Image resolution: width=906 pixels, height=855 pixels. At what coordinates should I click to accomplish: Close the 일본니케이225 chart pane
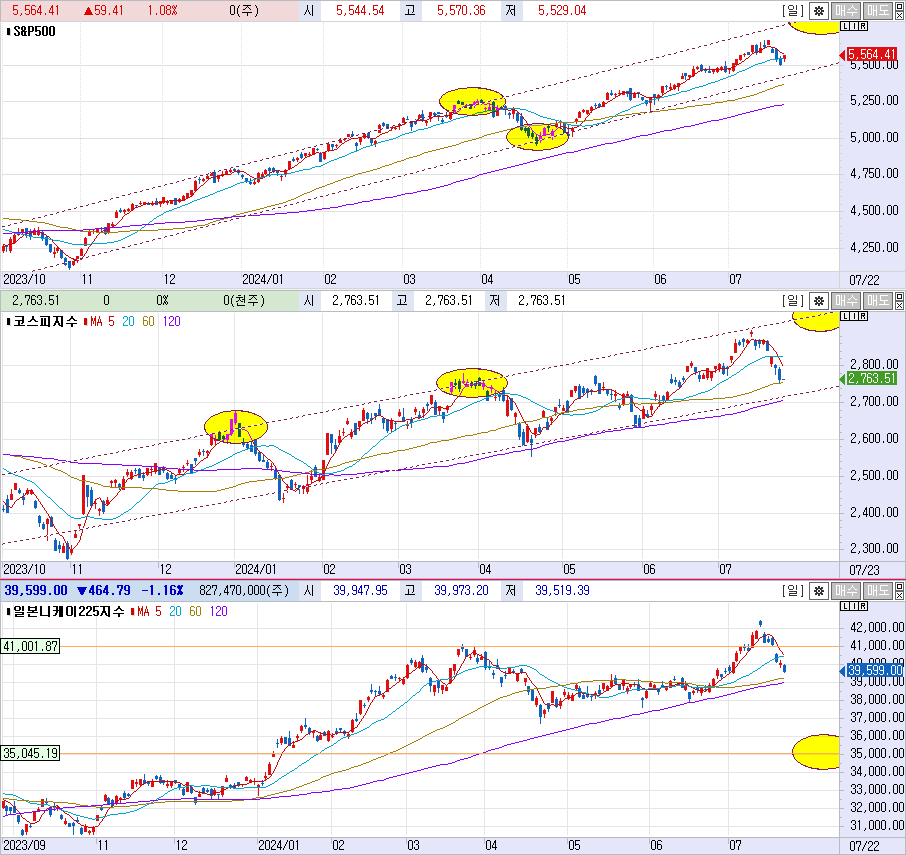899,594
